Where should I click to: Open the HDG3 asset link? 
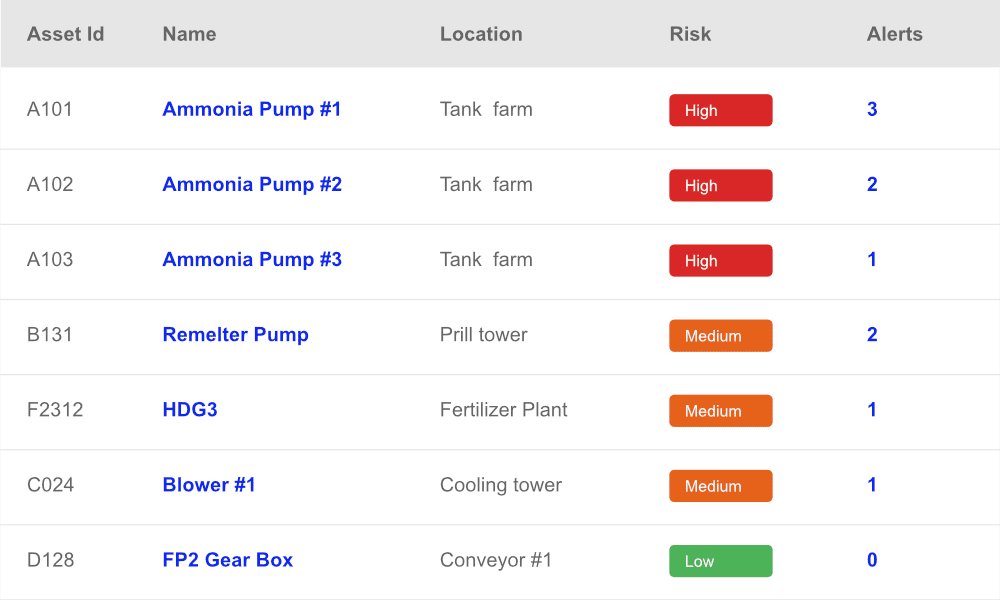click(190, 409)
